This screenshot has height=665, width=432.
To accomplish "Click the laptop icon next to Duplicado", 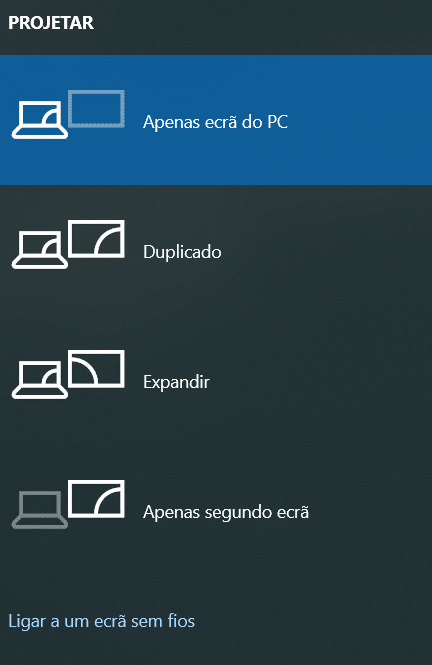I will [39, 250].
